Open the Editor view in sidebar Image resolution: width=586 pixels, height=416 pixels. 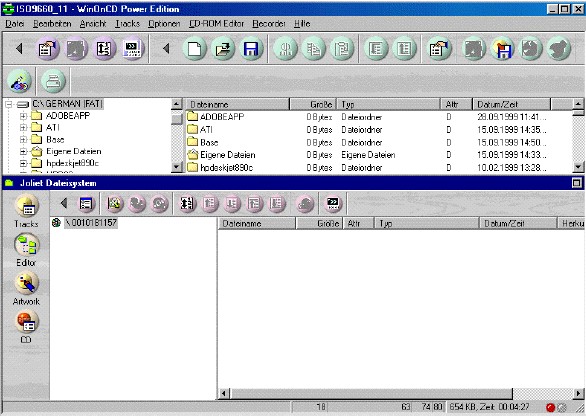(x=26, y=250)
